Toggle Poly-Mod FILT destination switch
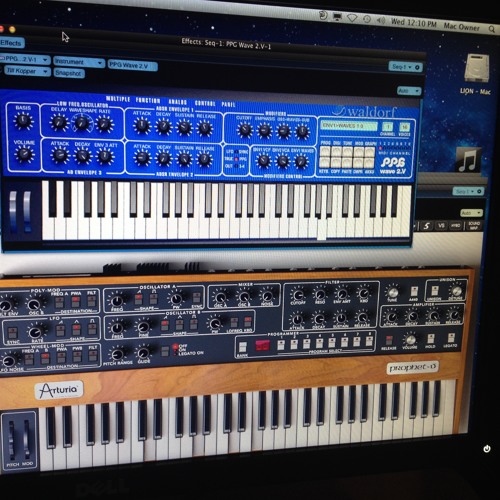The height and width of the screenshot is (500, 500). tap(92, 301)
